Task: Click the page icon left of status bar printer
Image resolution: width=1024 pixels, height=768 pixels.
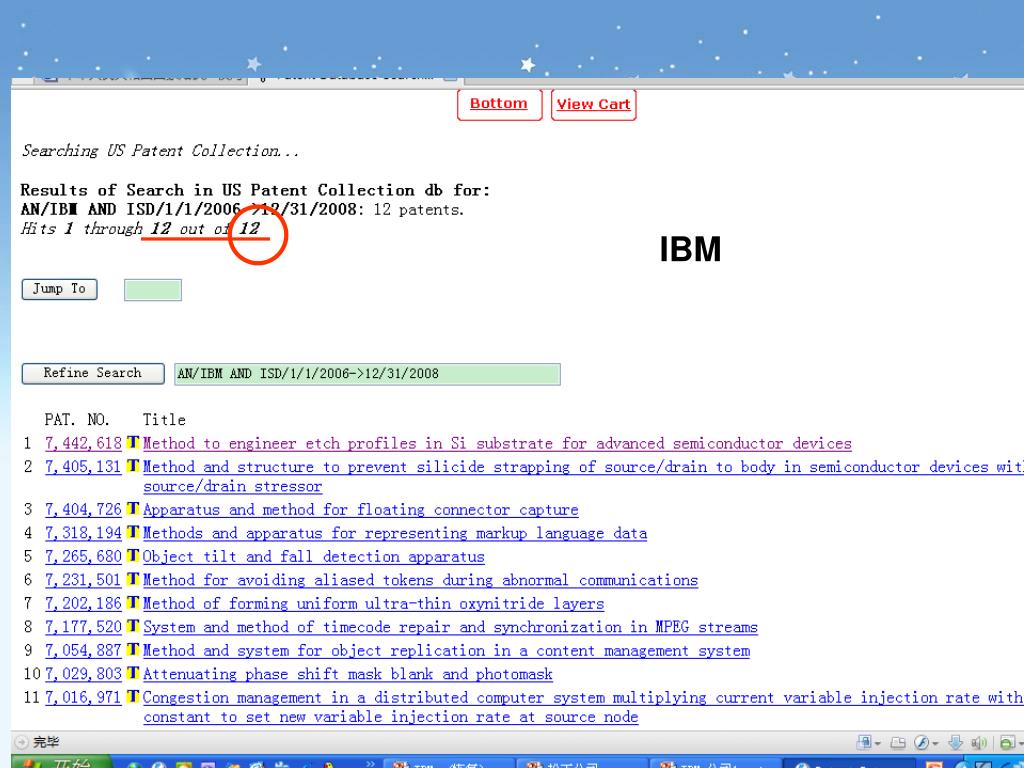Action: point(865,742)
